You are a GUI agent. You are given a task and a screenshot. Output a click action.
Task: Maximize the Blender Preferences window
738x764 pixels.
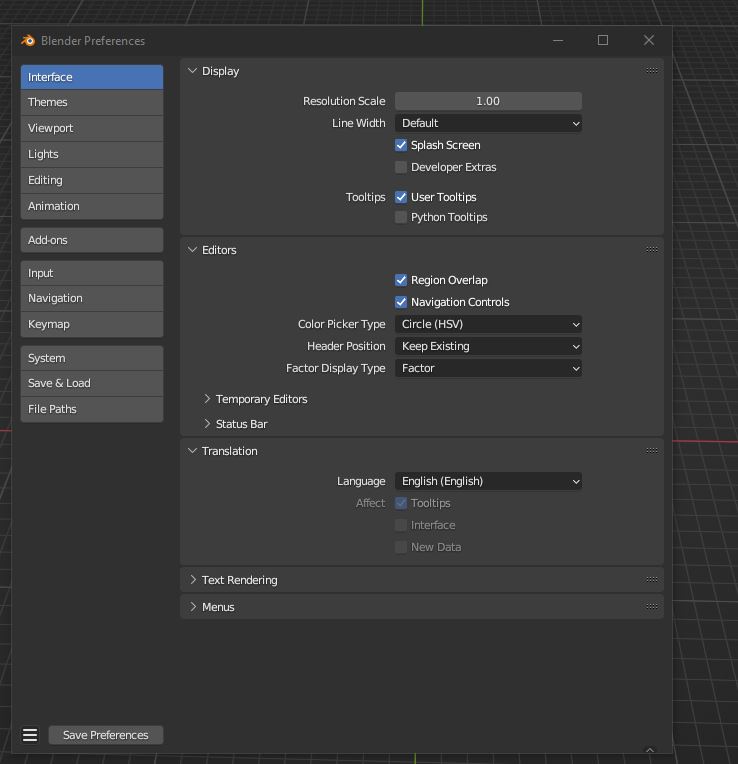[x=603, y=40]
